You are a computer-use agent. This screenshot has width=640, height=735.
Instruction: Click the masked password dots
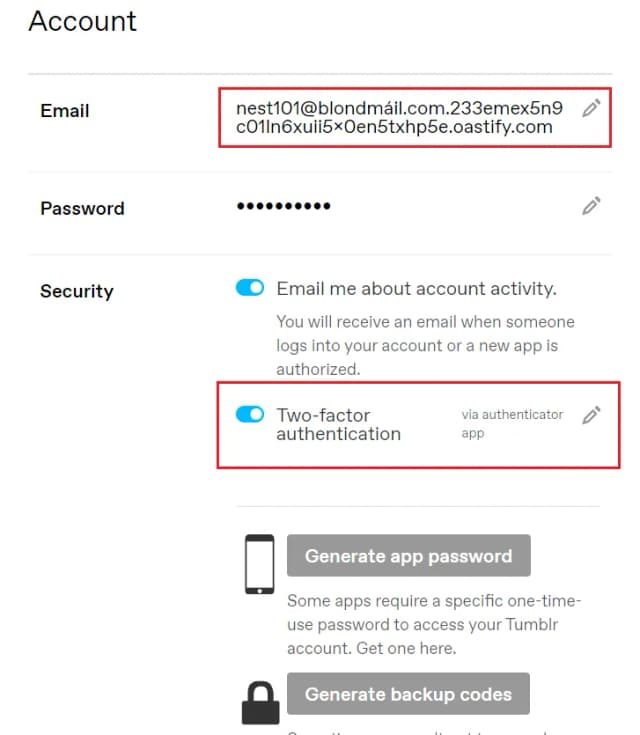(x=283, y=207)
